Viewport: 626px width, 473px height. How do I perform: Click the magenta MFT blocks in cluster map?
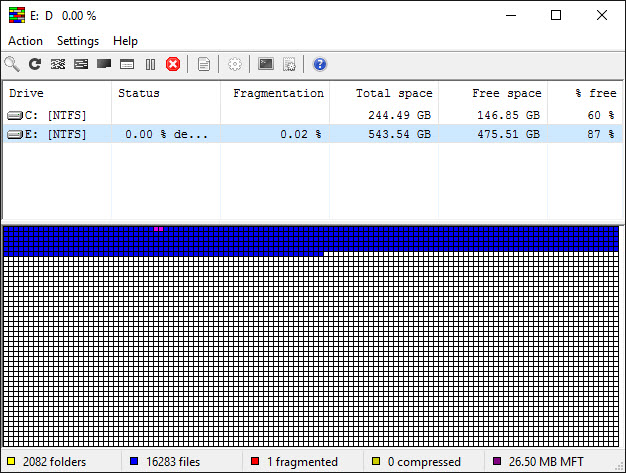(x=158, y=229)
